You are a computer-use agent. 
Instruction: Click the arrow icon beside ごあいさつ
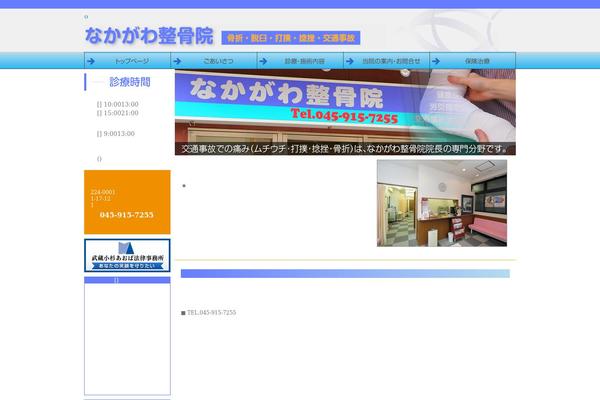tap(177, 61)
